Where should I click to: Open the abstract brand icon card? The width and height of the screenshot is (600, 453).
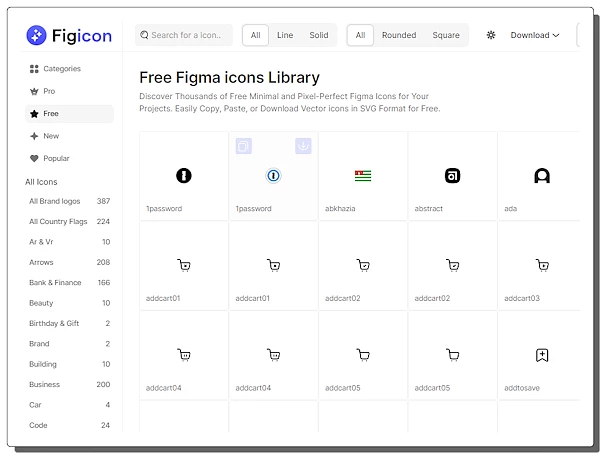pyautogui.click(x=452, y=176)
